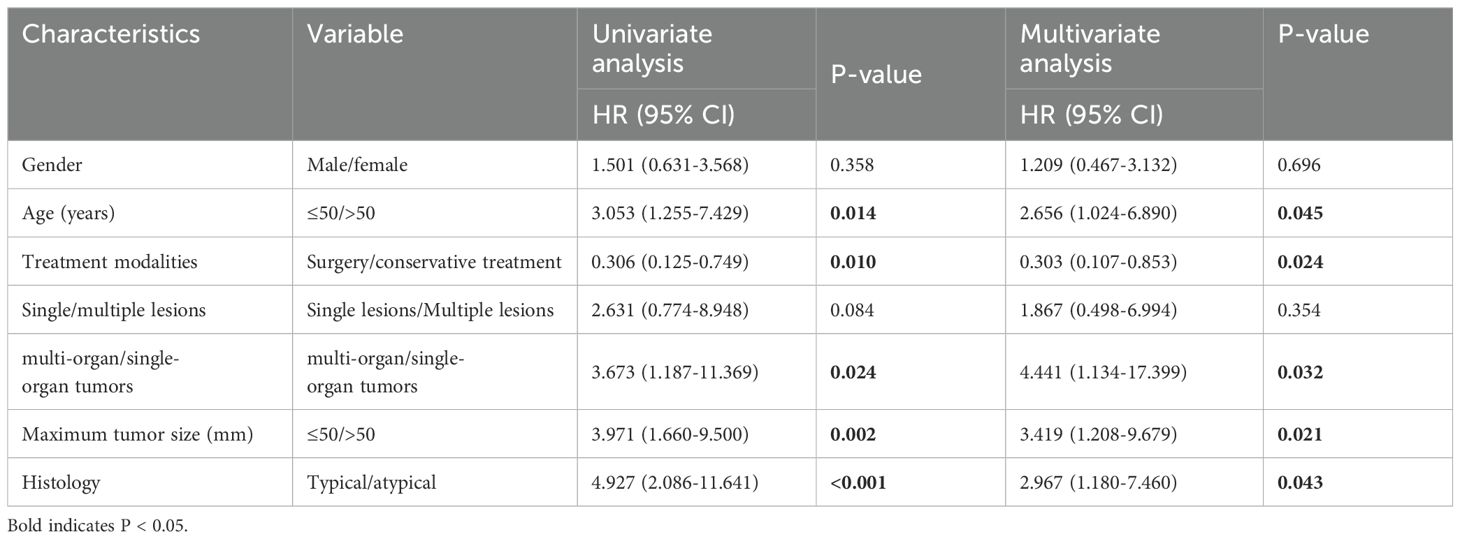Select the Multivariate analysis header cell

pyautogui.click(x=1090, y=48)
